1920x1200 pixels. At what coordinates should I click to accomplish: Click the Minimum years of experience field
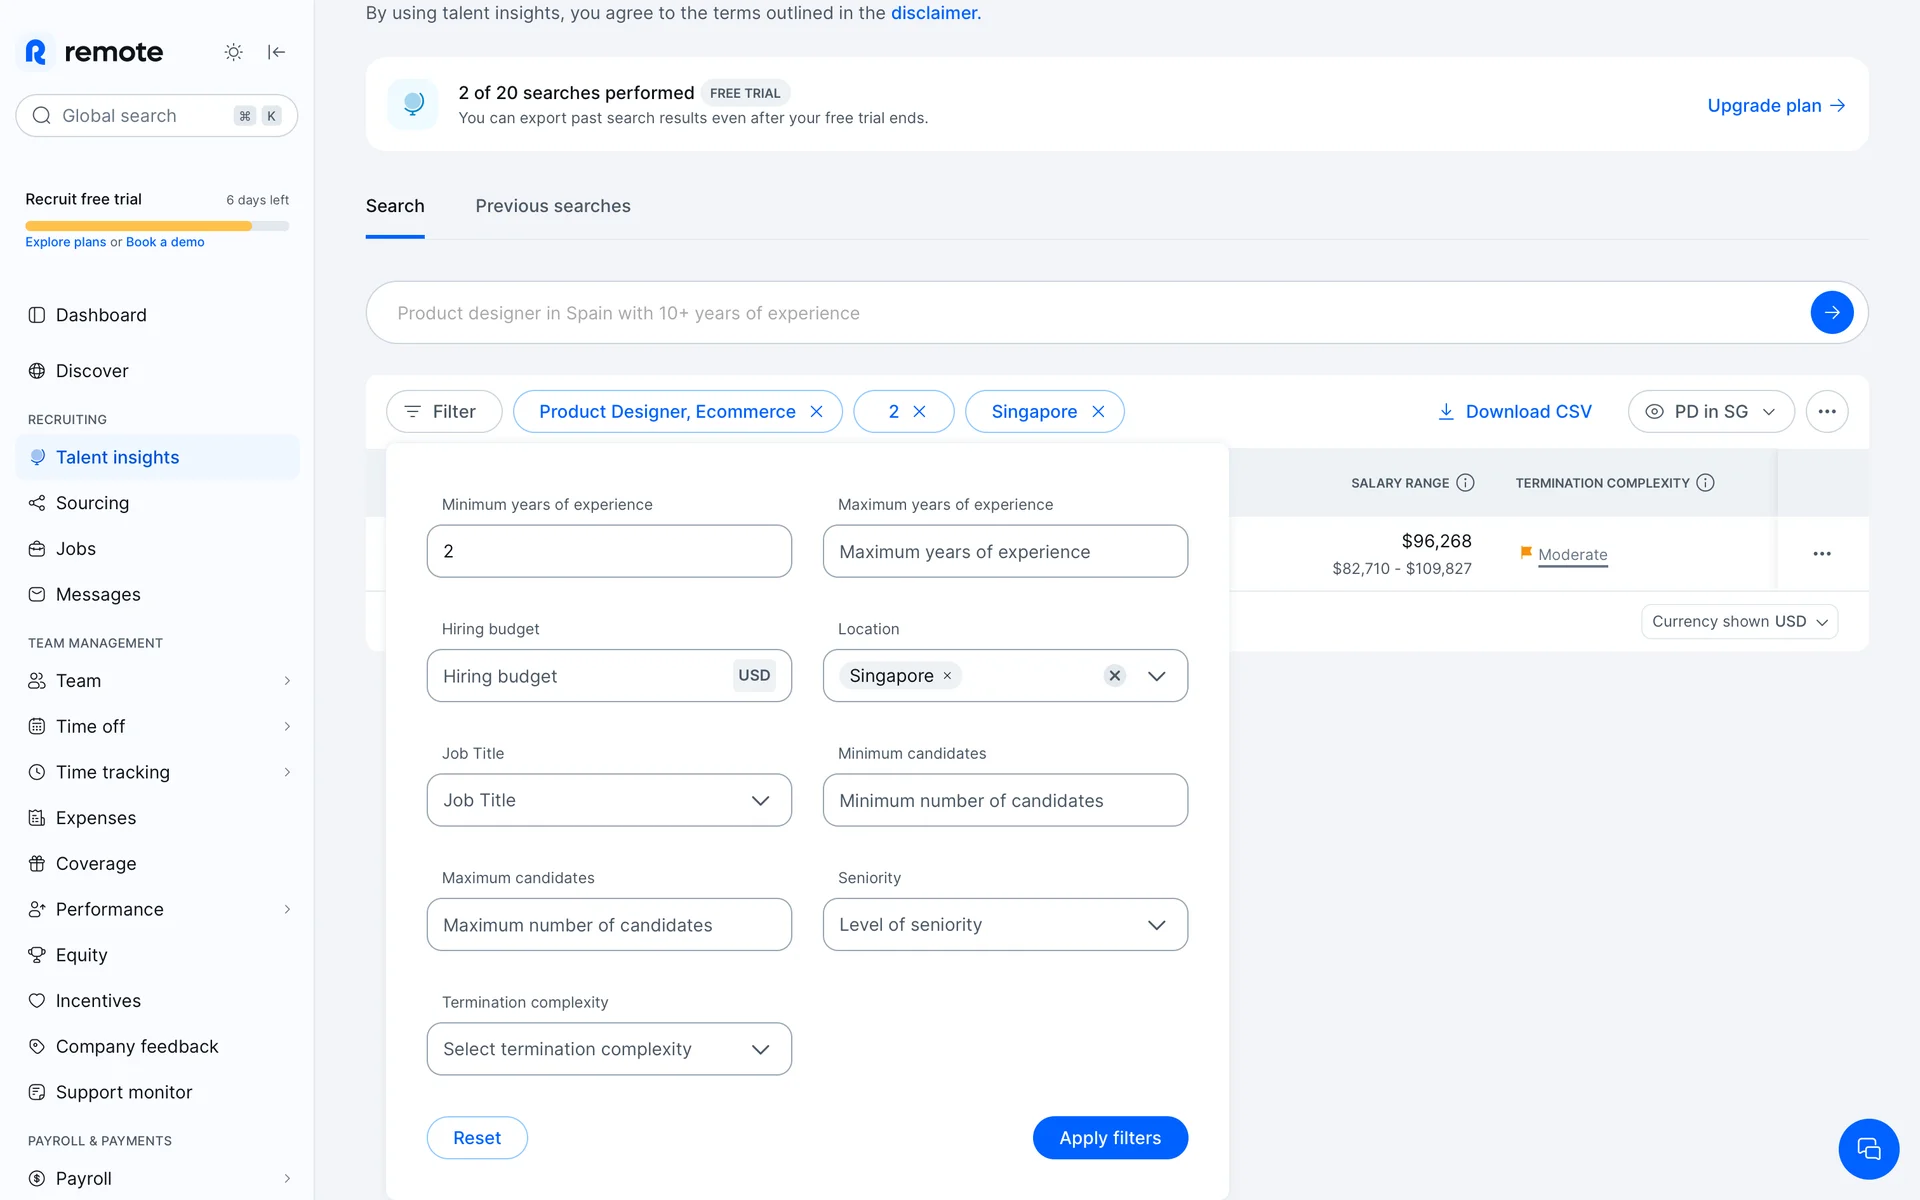click(x=608, y=551)
